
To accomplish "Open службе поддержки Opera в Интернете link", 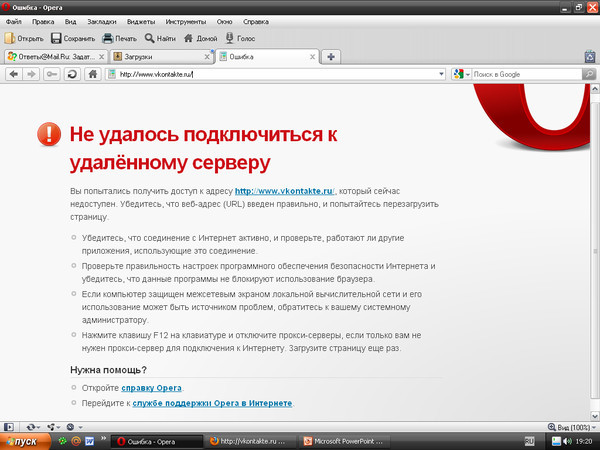I will point(212,403).
